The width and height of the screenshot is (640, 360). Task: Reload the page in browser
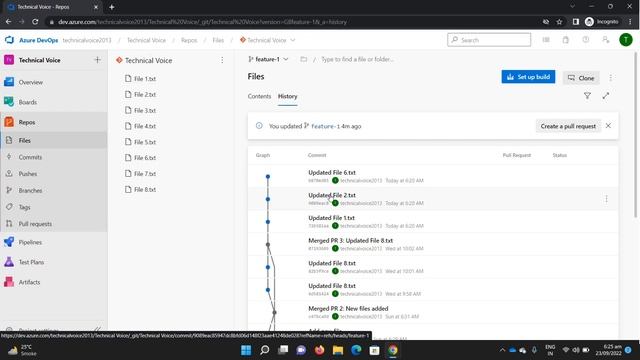[x=35, y=22]
